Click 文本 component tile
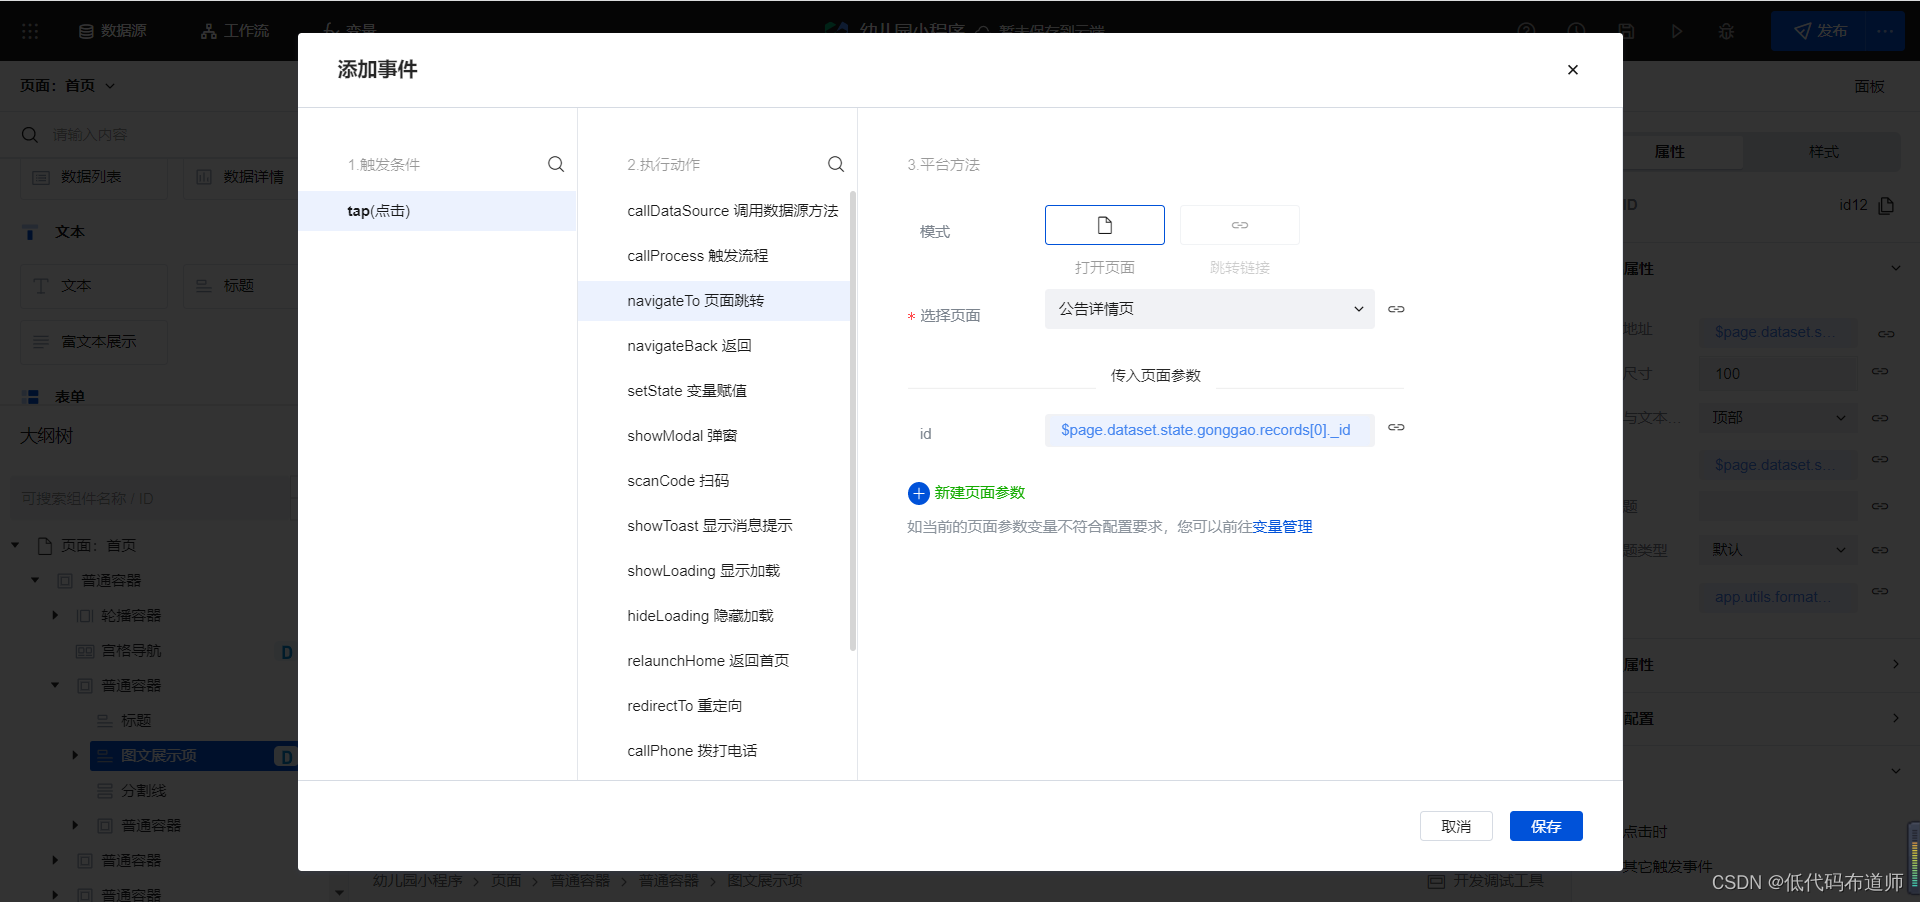Viewport: 1920px width, 902px height. pyautogui.click(x=93, y=286)
